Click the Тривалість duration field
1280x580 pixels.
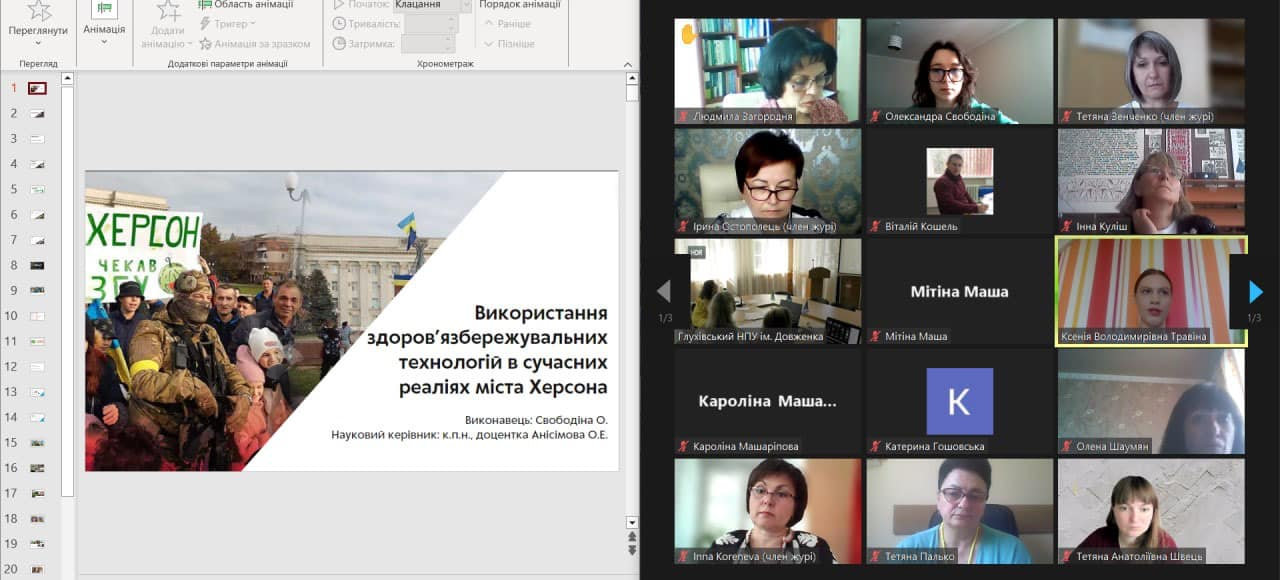pyautogui.click(x=429, y=23)
